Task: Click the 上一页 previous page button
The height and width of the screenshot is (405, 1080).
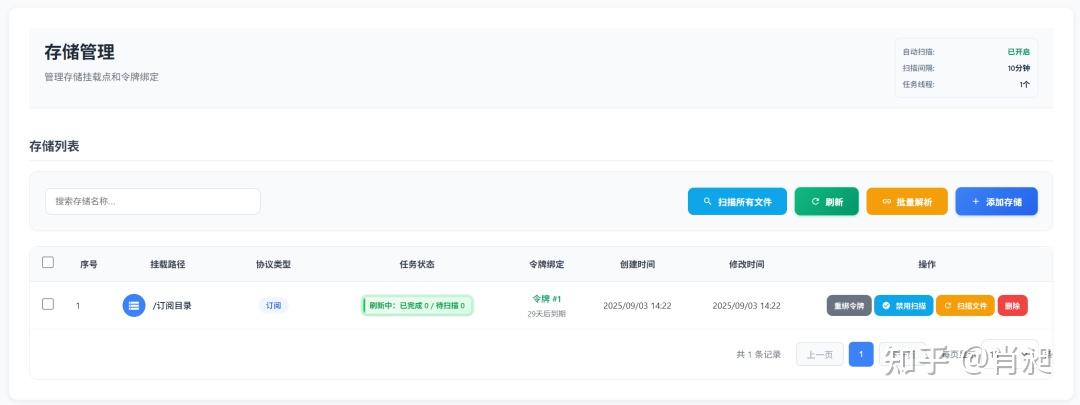Action: click(820, 354)
